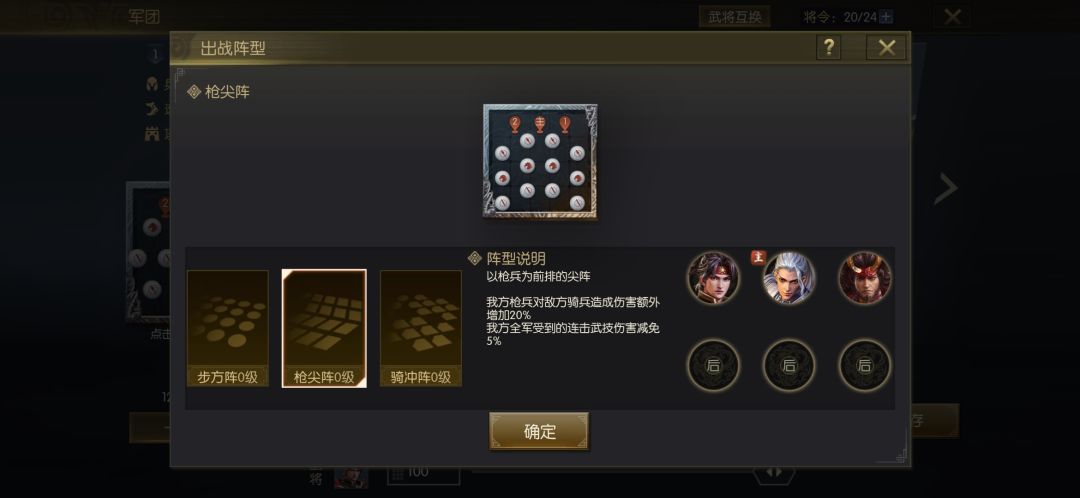Confirm formation with the 确定 button
The image size is (1080, 498).
click(x=539, y=431)
